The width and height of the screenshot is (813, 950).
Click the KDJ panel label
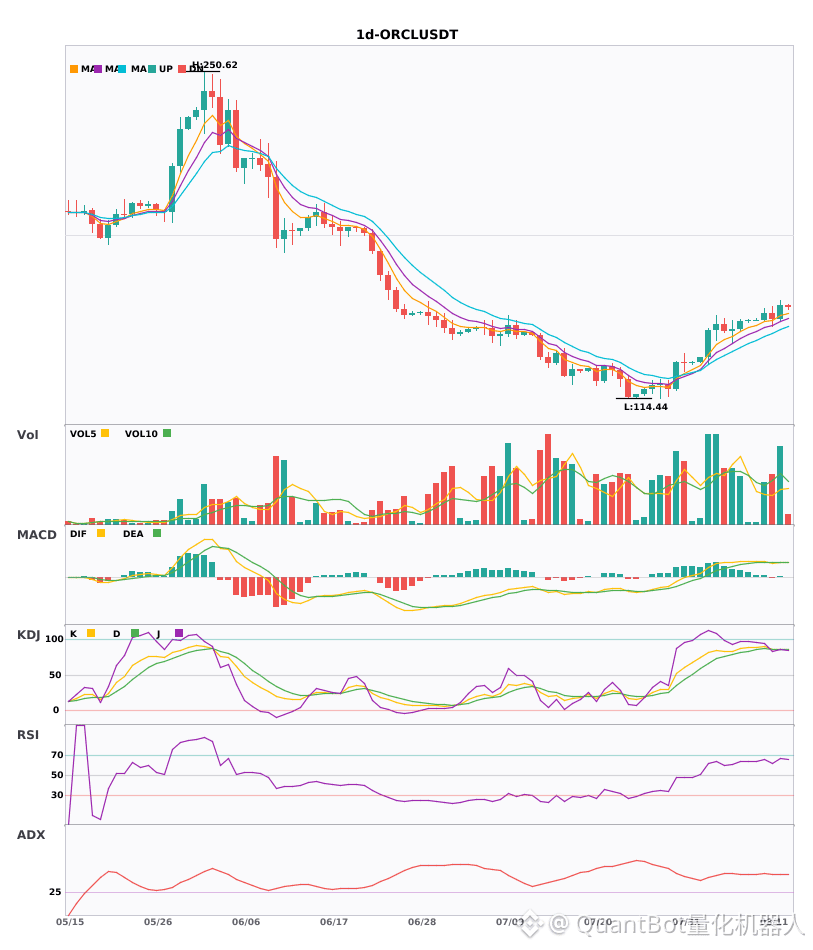pos(28,635)
